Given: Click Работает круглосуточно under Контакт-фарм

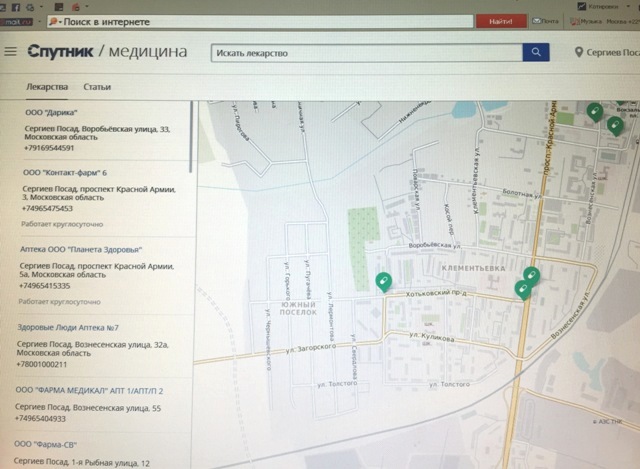Looking at the screenshot, I should 62,224.
